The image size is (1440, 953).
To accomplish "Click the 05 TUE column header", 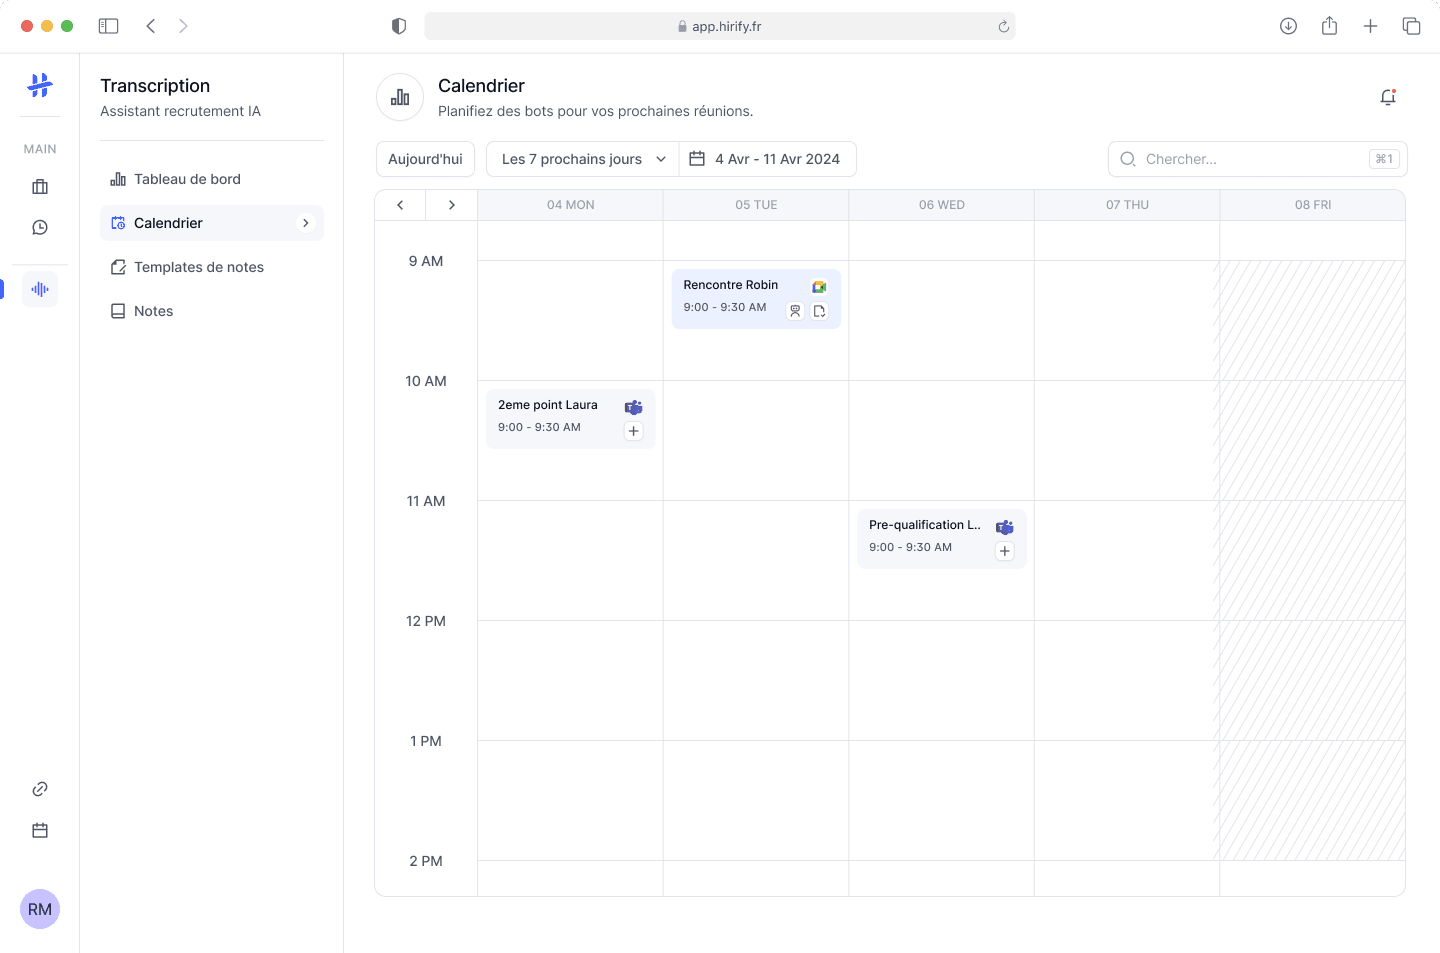I will [x=756, y=205].
